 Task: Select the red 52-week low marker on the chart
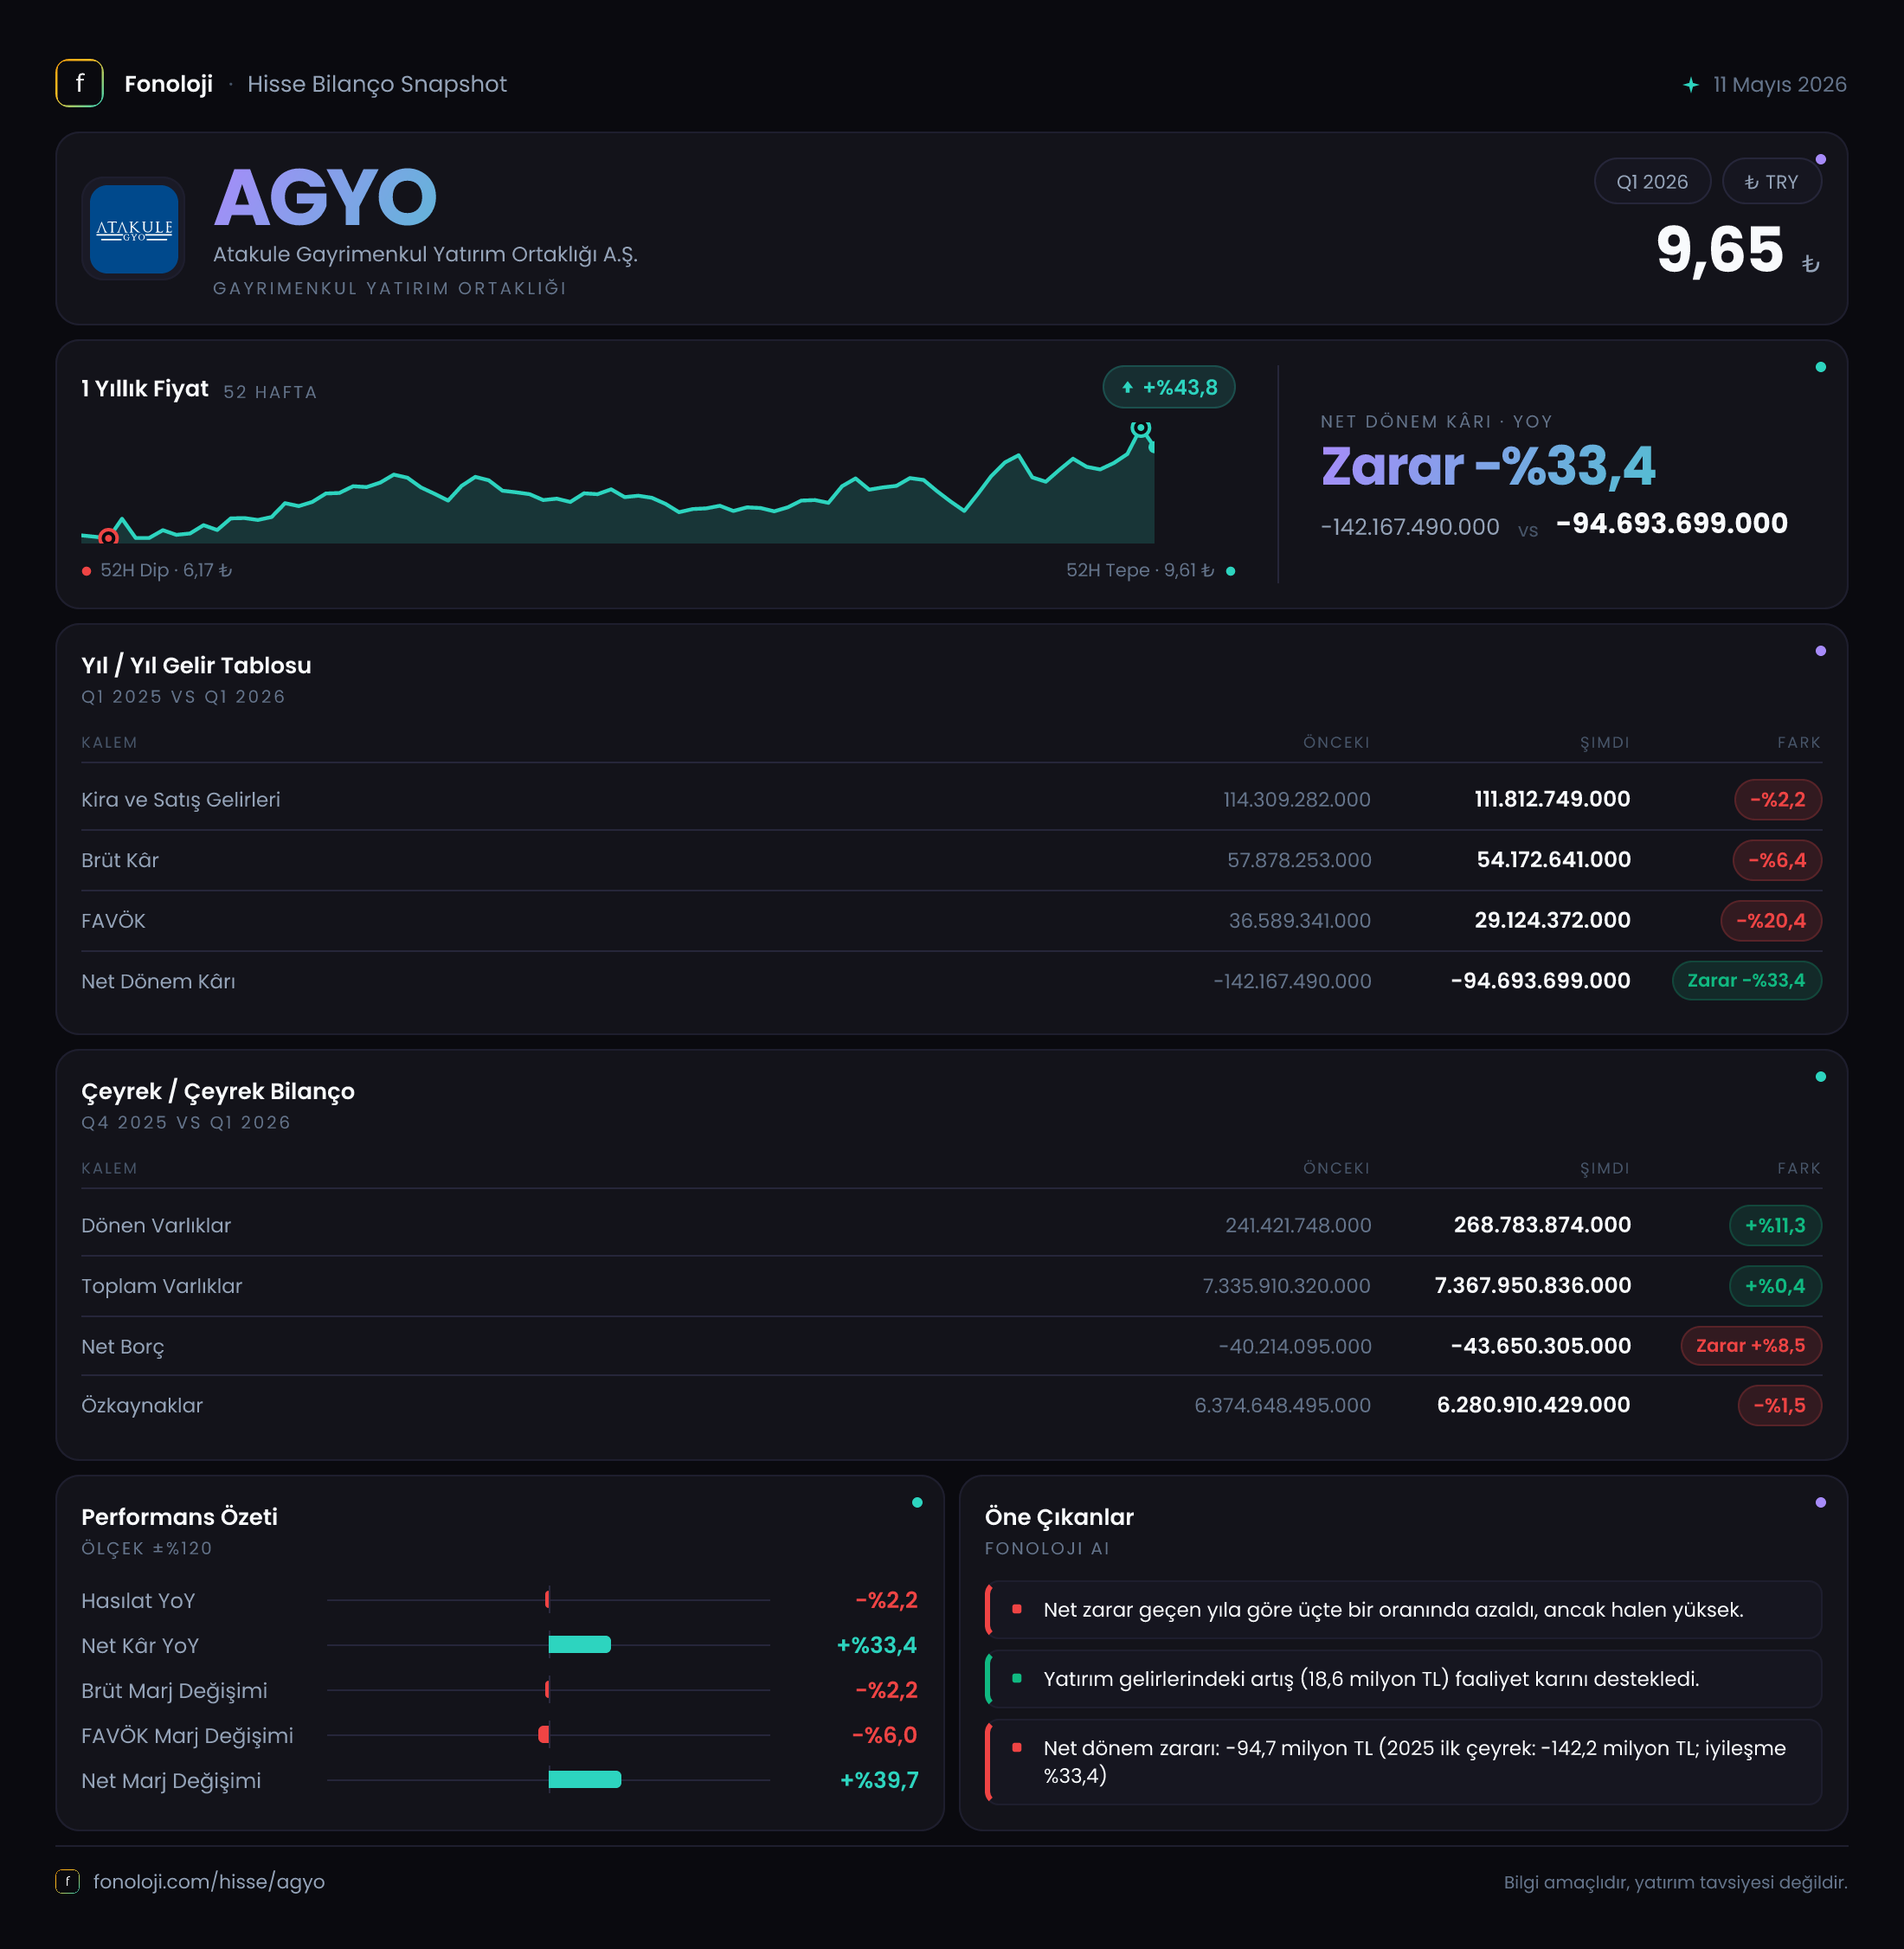click(108, 538)
